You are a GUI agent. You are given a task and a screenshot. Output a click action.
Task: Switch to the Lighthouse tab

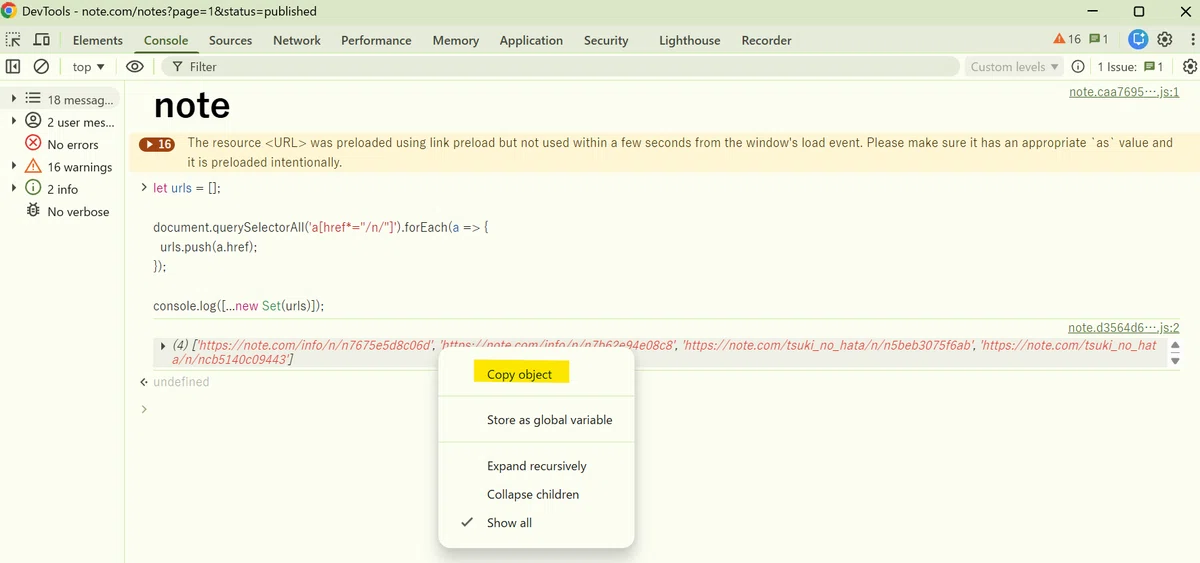click(x=690, y=40)
